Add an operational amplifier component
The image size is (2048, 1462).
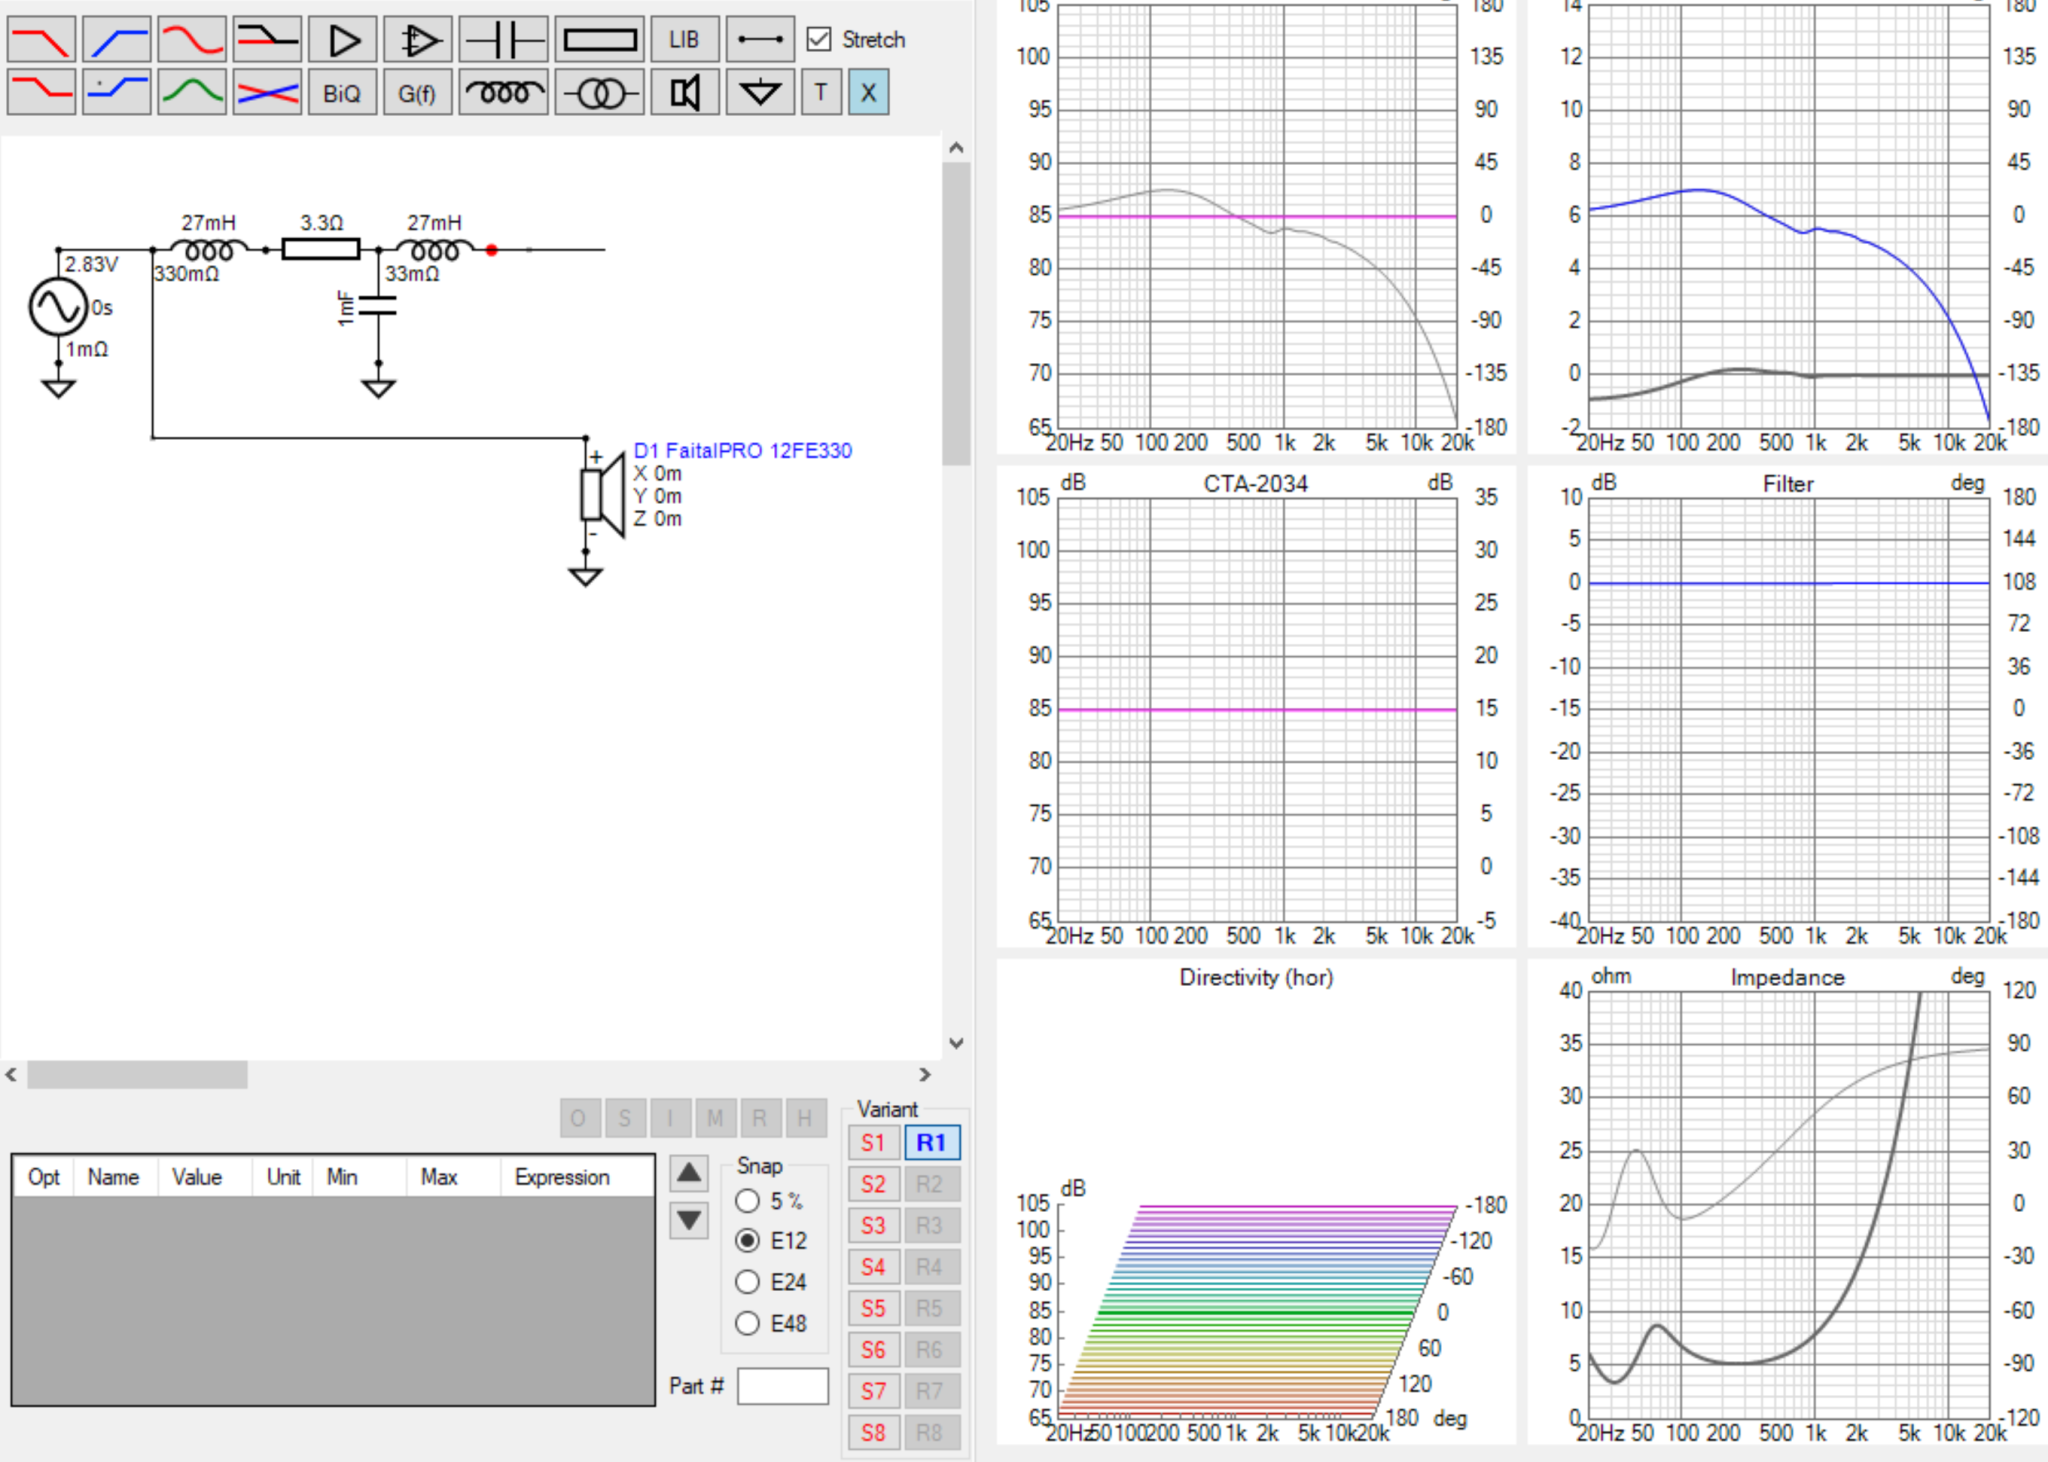[x=418, y=40]
